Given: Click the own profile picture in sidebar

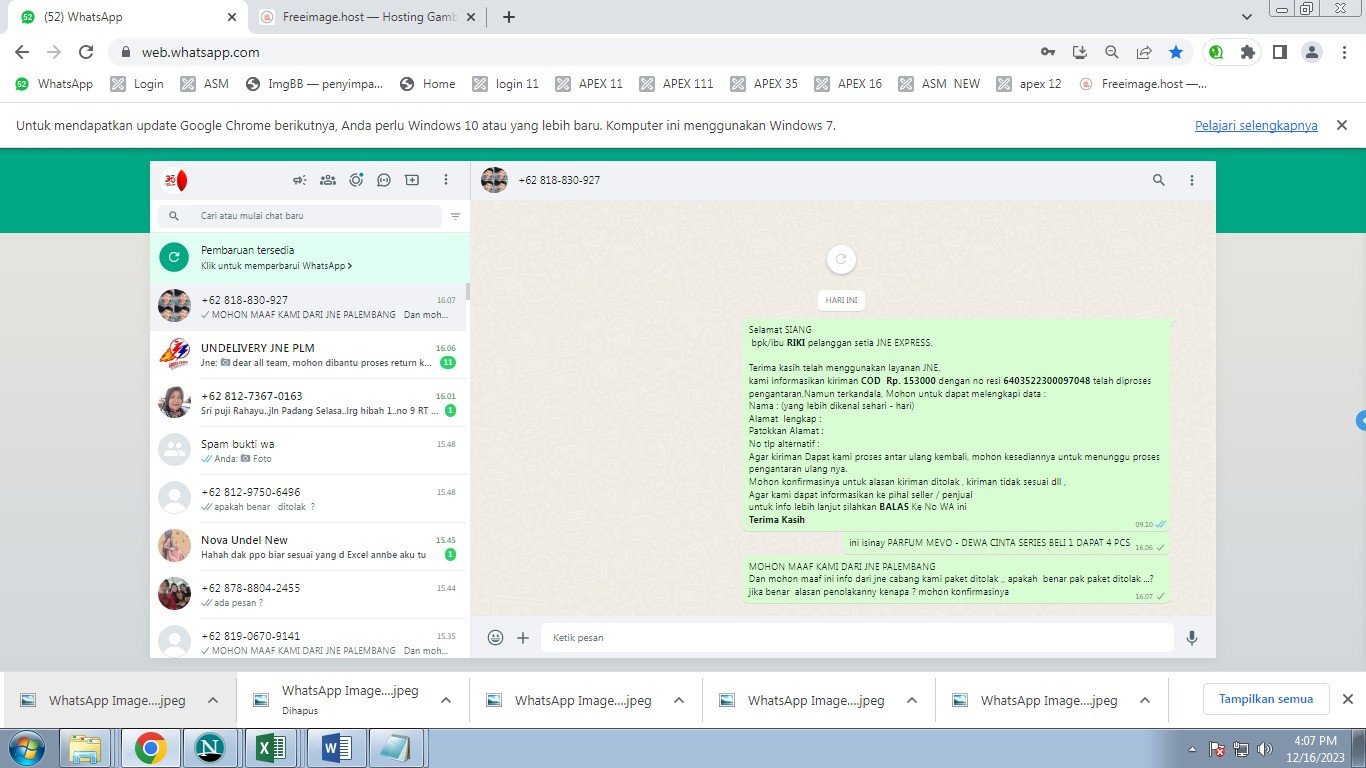Looking at the screenshot, I should (x=175, y=180).
